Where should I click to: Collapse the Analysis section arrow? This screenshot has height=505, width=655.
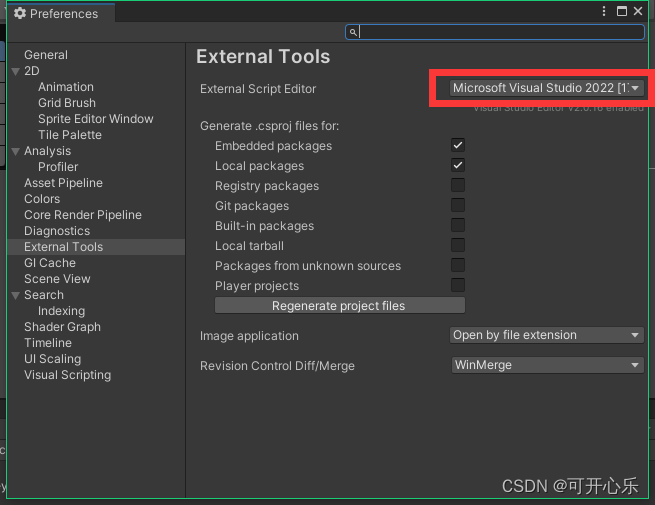(x=15, y=152)
